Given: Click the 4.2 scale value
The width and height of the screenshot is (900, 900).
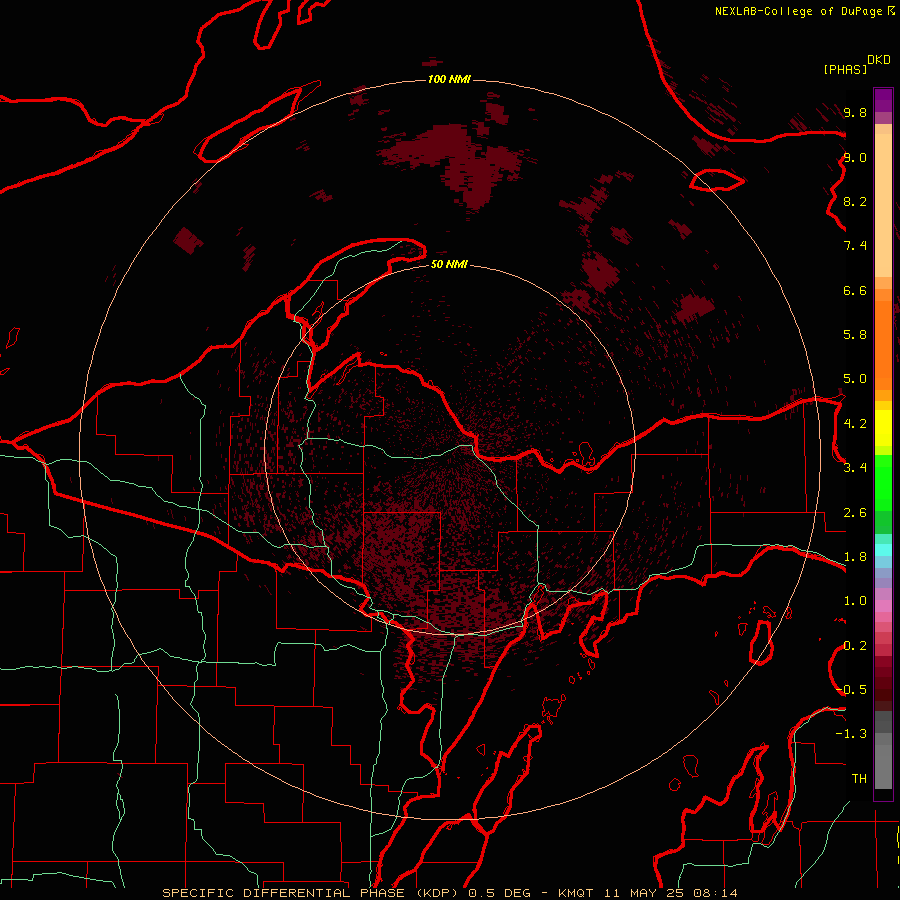Looking at the screenshot, I should 855,424.
